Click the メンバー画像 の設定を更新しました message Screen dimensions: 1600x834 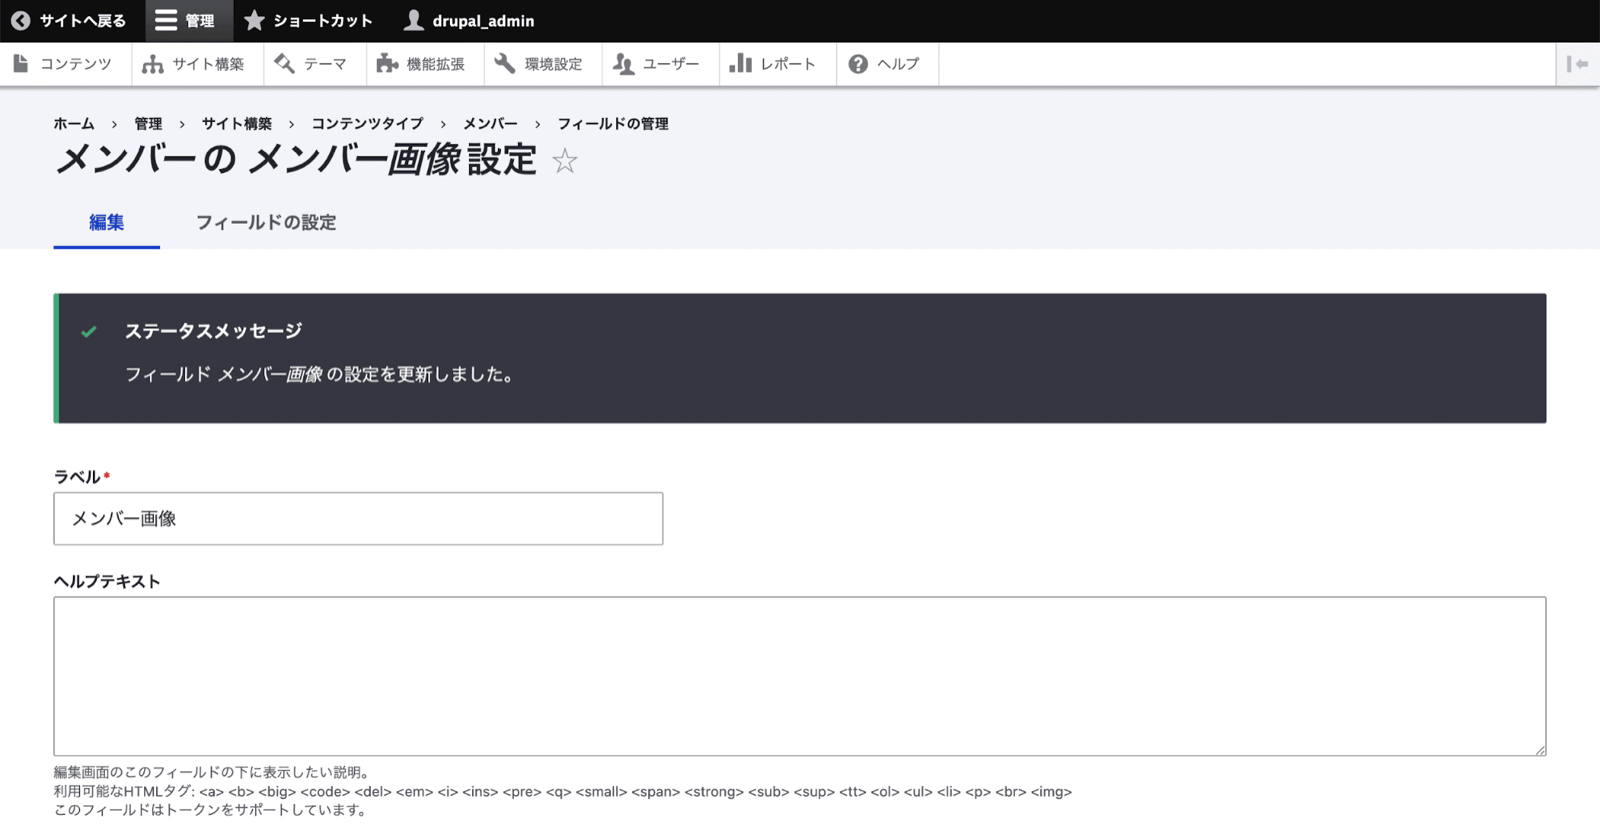(x=319, y=374)
